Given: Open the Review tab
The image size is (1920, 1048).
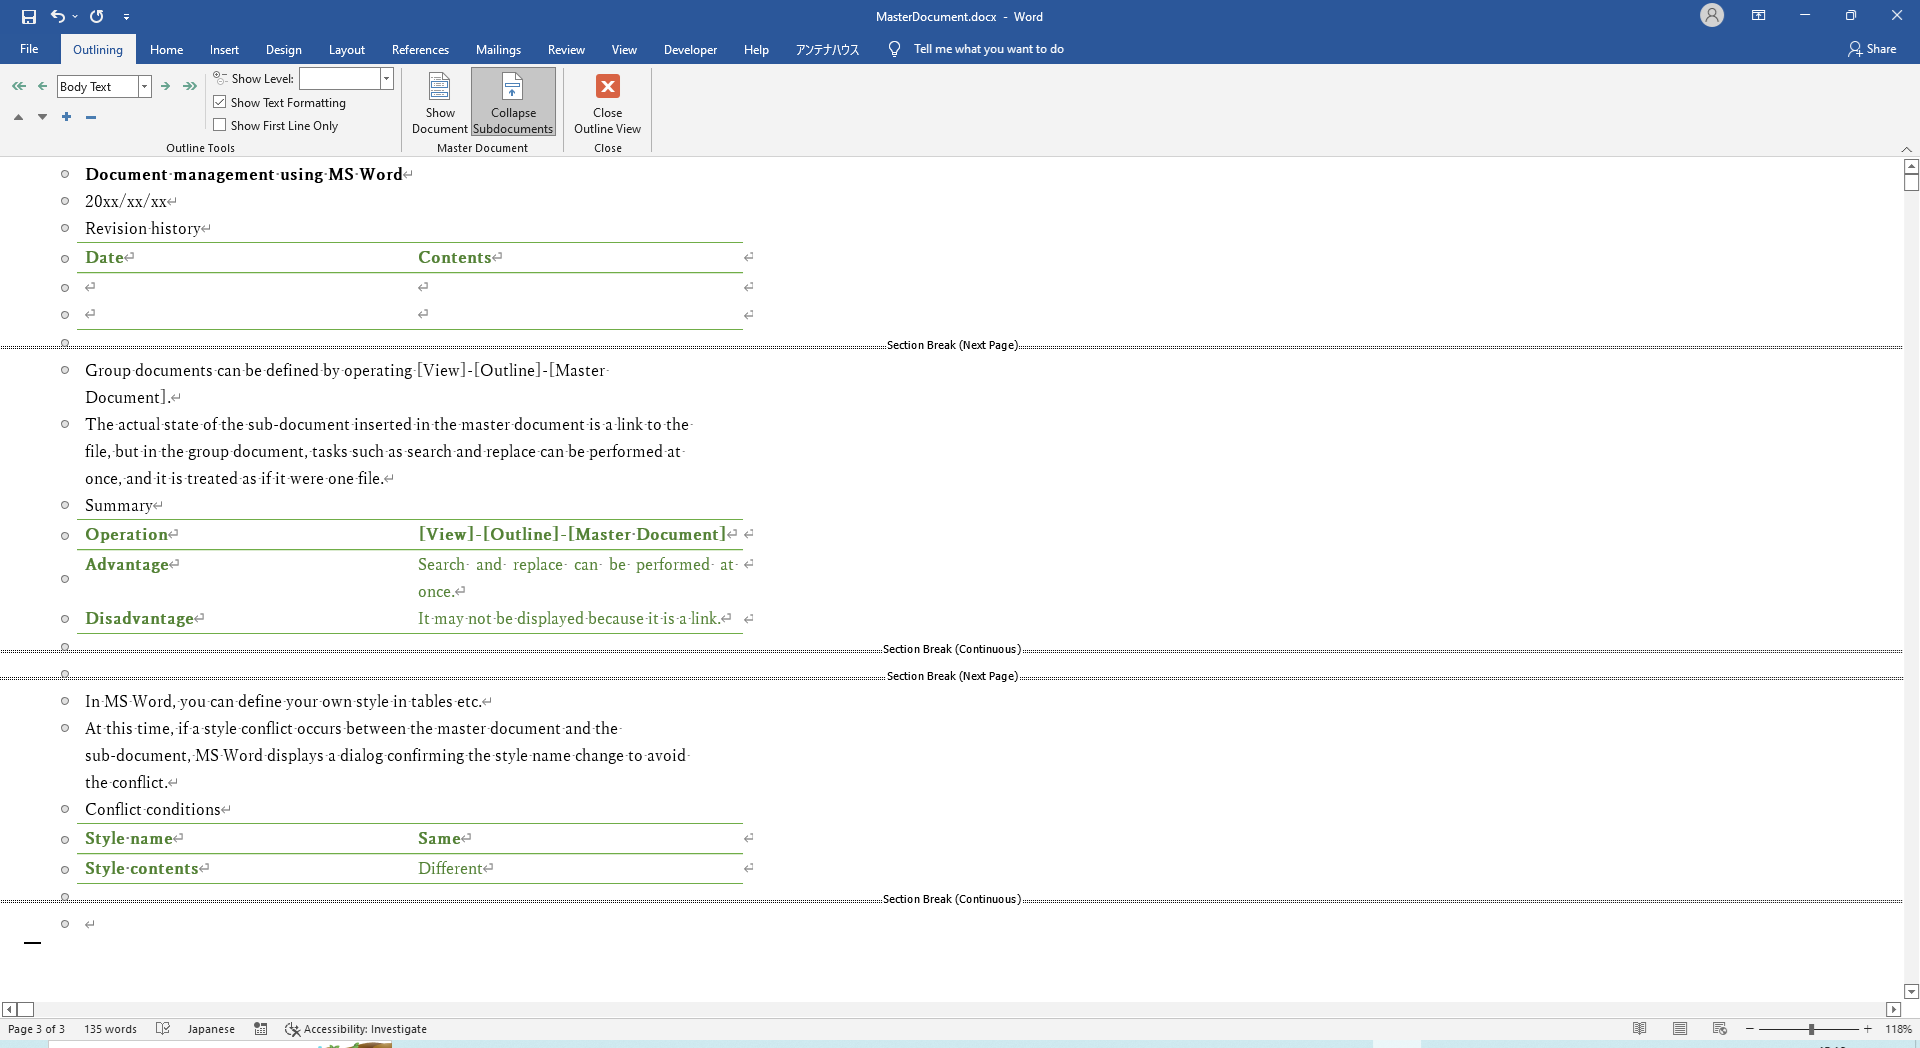Looking at the screenshot, I should point(566,49).
